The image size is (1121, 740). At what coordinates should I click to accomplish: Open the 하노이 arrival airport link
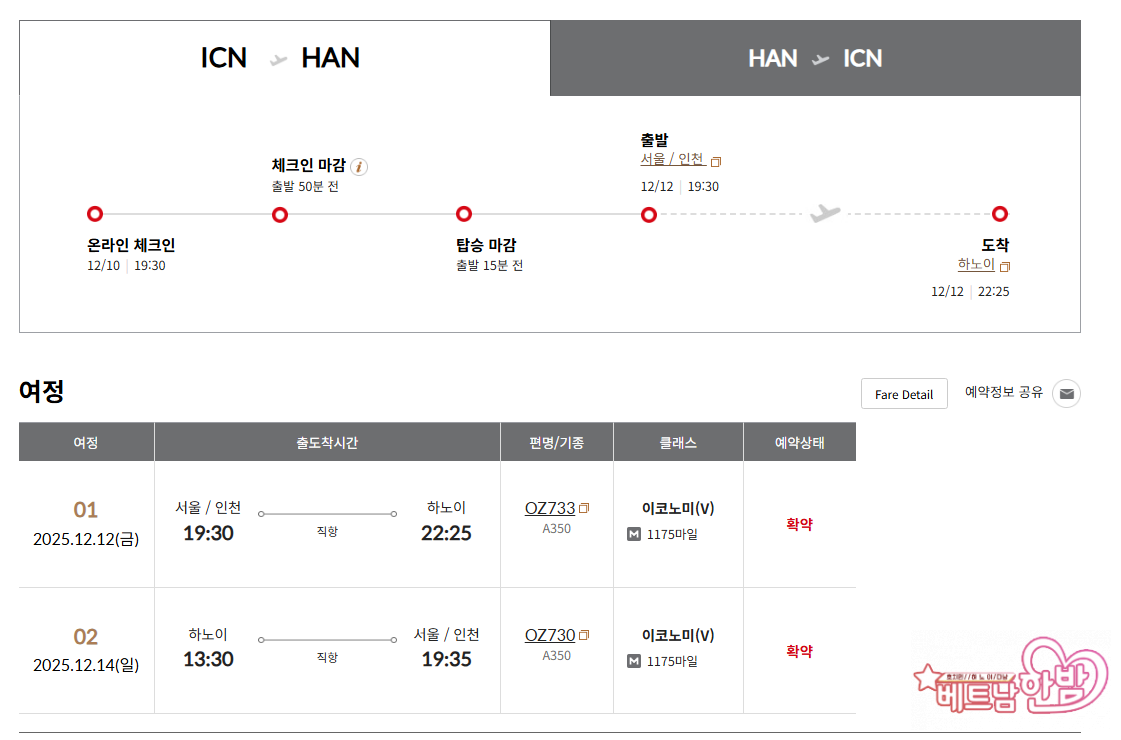[976, 265]
